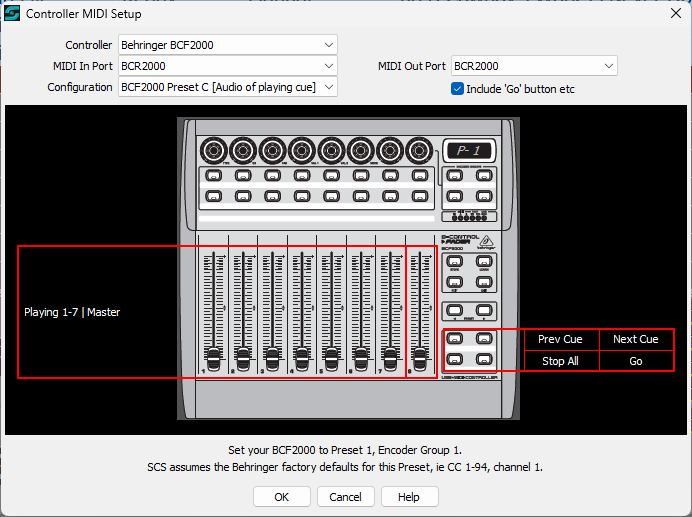692x517 pixels.
Task: Click the P- 1 preset display
Action: pos(469,151)
